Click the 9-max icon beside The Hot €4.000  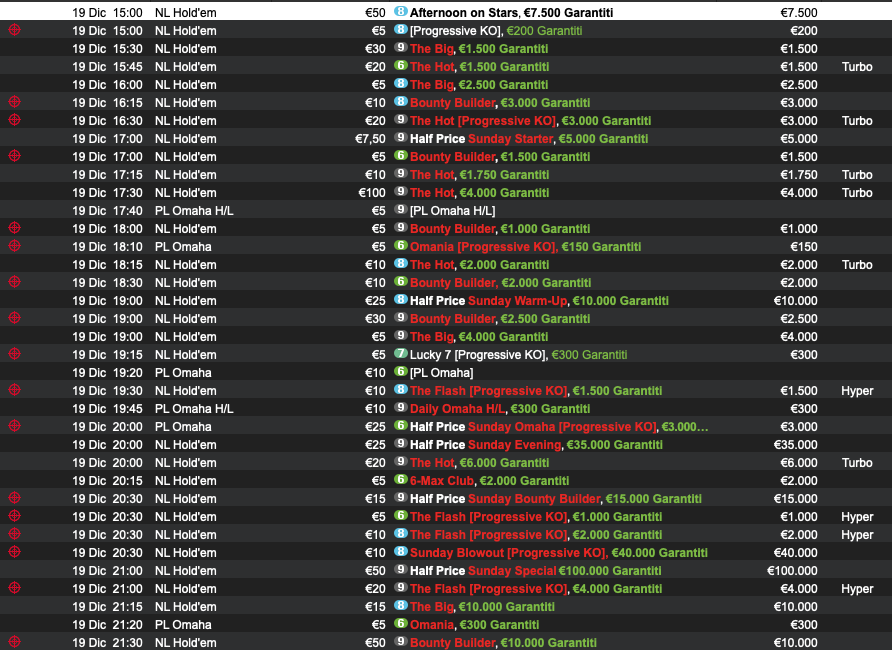click(400, 192)
